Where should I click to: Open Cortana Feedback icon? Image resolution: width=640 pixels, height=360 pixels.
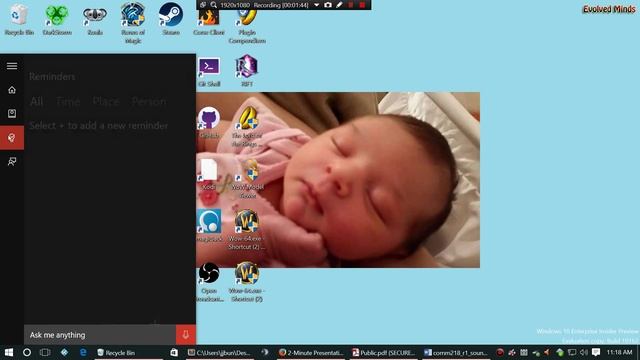(x=12, y=162)
